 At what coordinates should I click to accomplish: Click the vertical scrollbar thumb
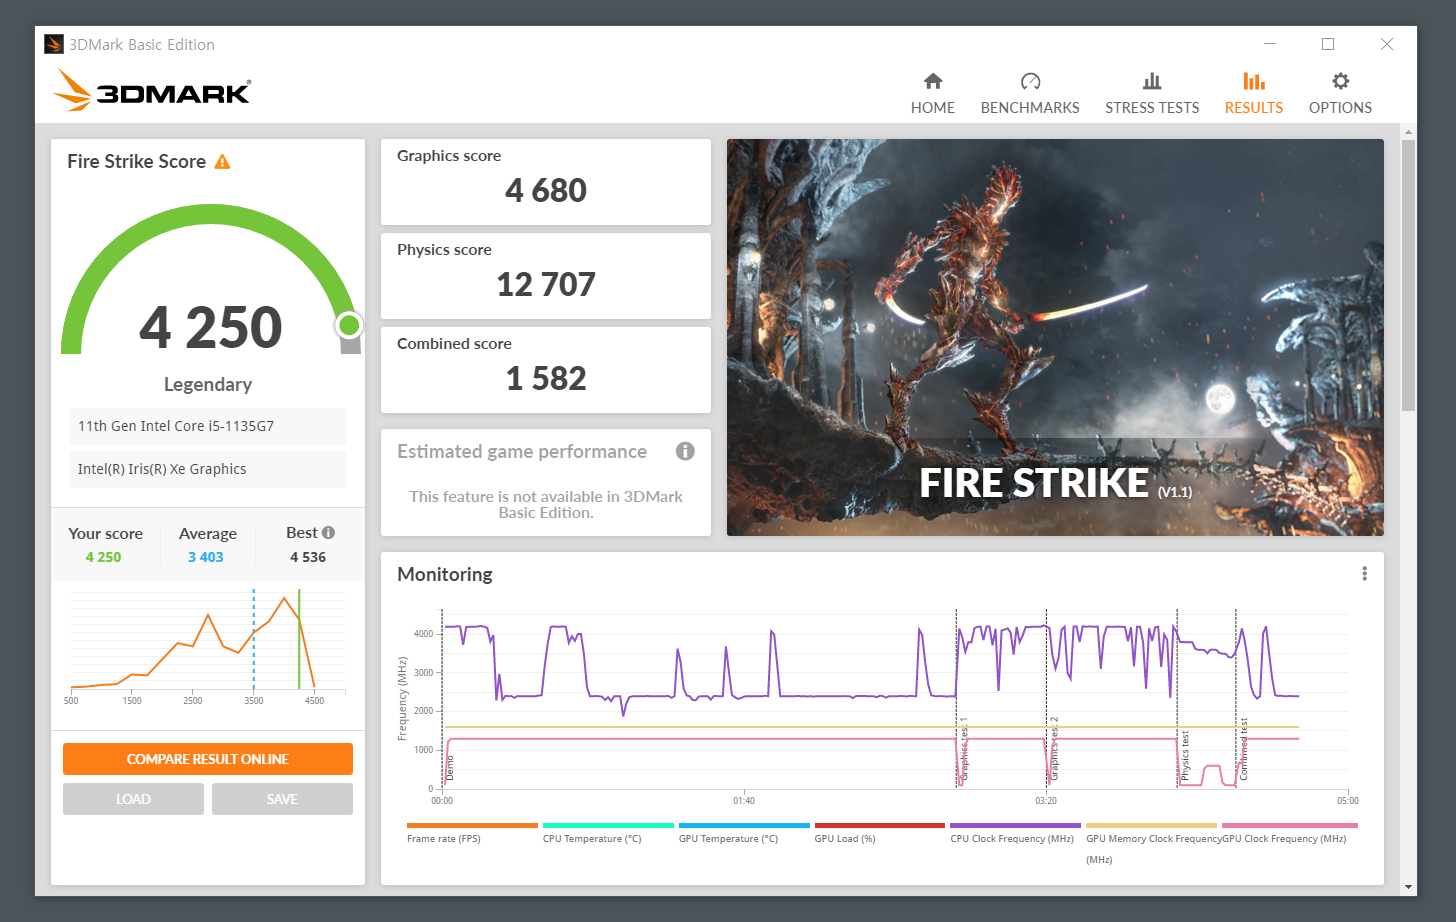[1409, 275]
